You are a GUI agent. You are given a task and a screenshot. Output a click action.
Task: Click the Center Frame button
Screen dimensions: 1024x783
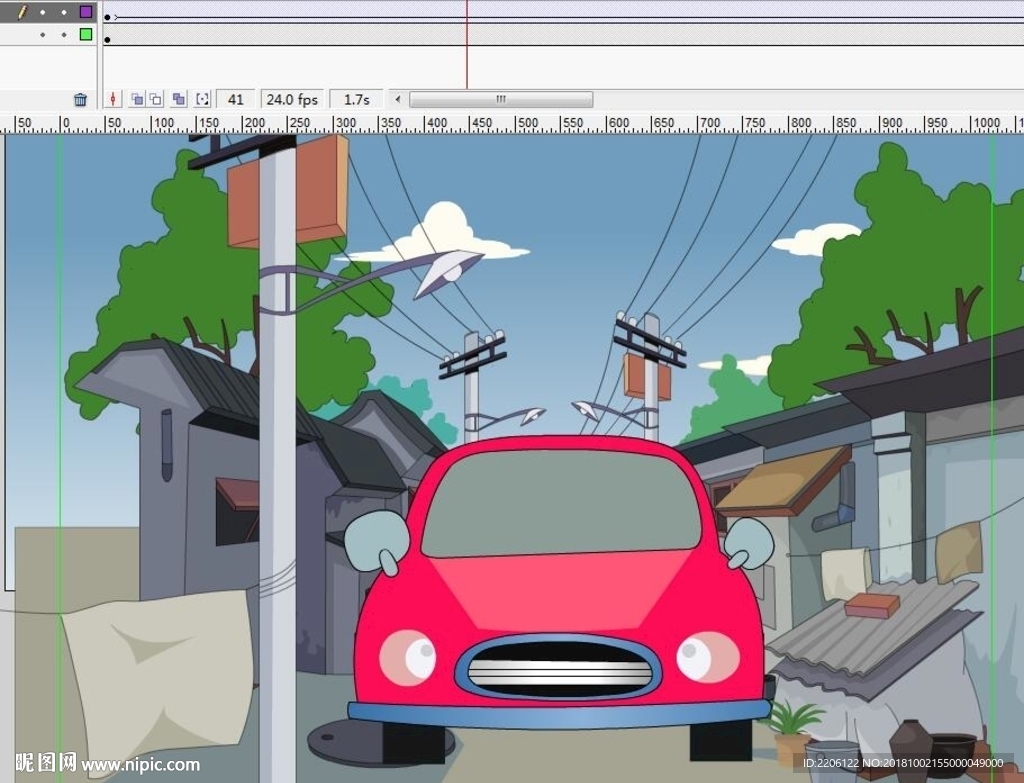(113, 99)
